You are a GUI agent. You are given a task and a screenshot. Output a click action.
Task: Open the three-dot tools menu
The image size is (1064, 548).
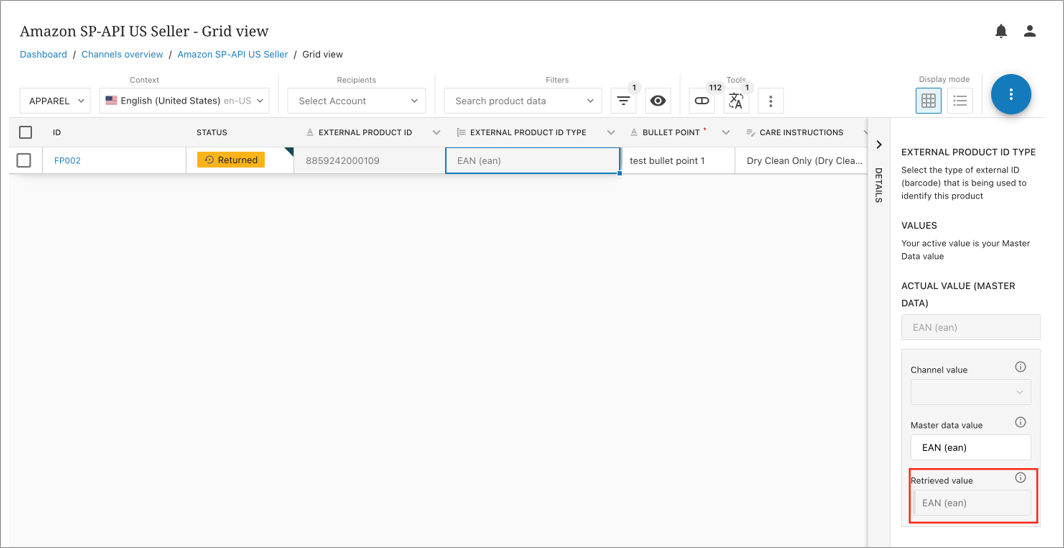(770, 101)
